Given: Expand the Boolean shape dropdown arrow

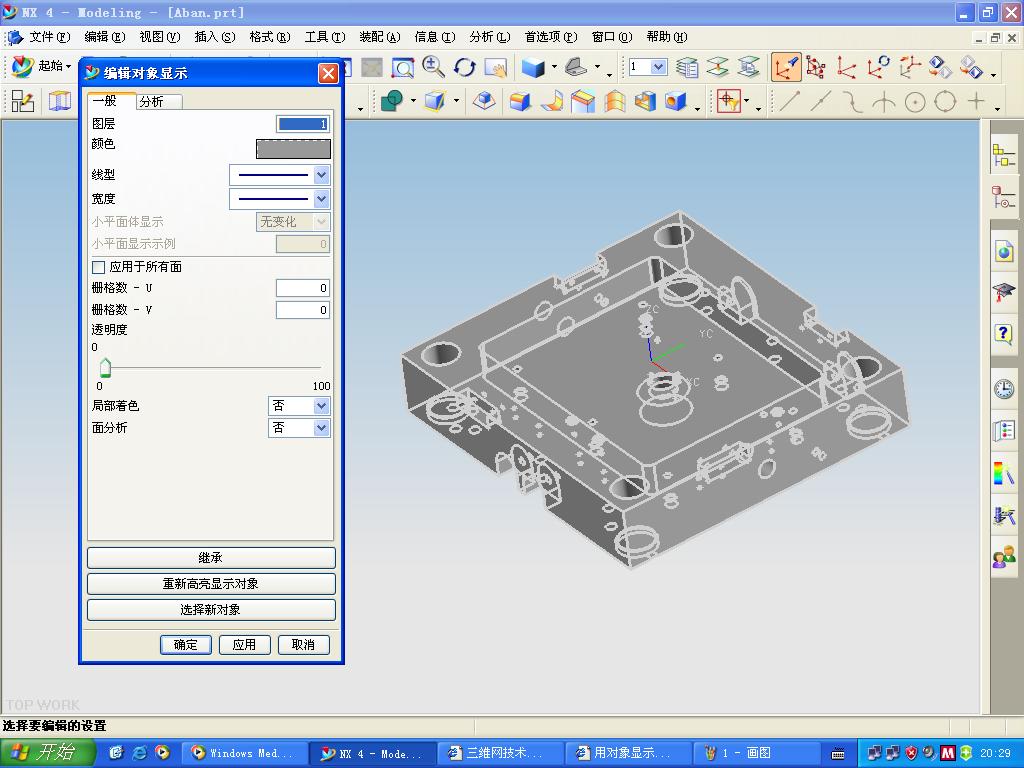Looking at the screenshot, I should (413, 101).
